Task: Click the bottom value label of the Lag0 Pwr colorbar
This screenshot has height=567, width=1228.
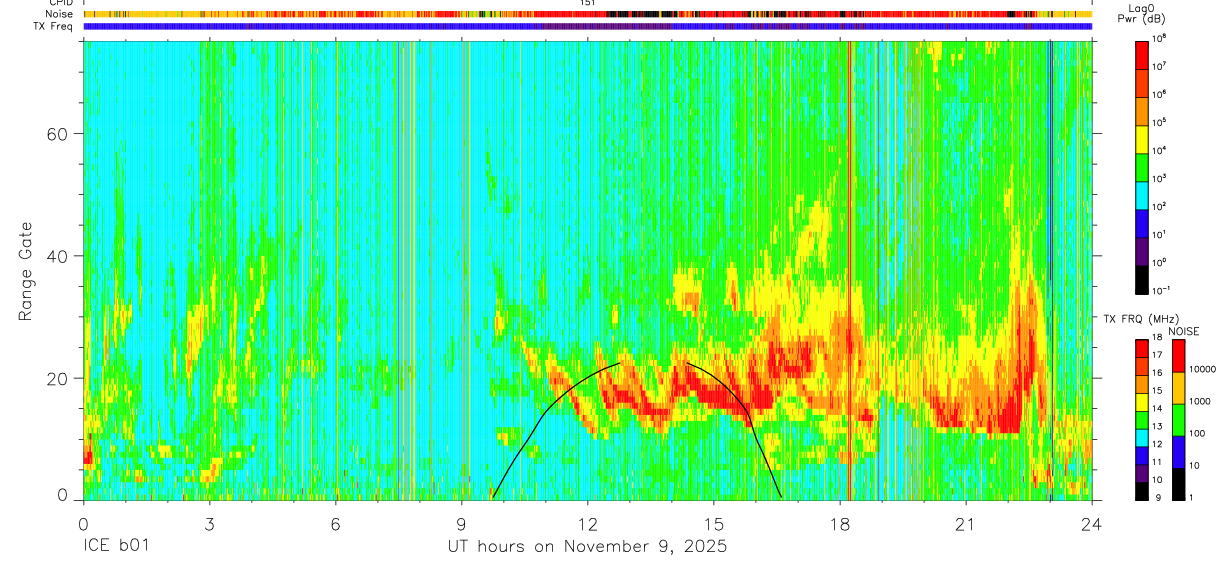Action: click(x=1162, y=291)
